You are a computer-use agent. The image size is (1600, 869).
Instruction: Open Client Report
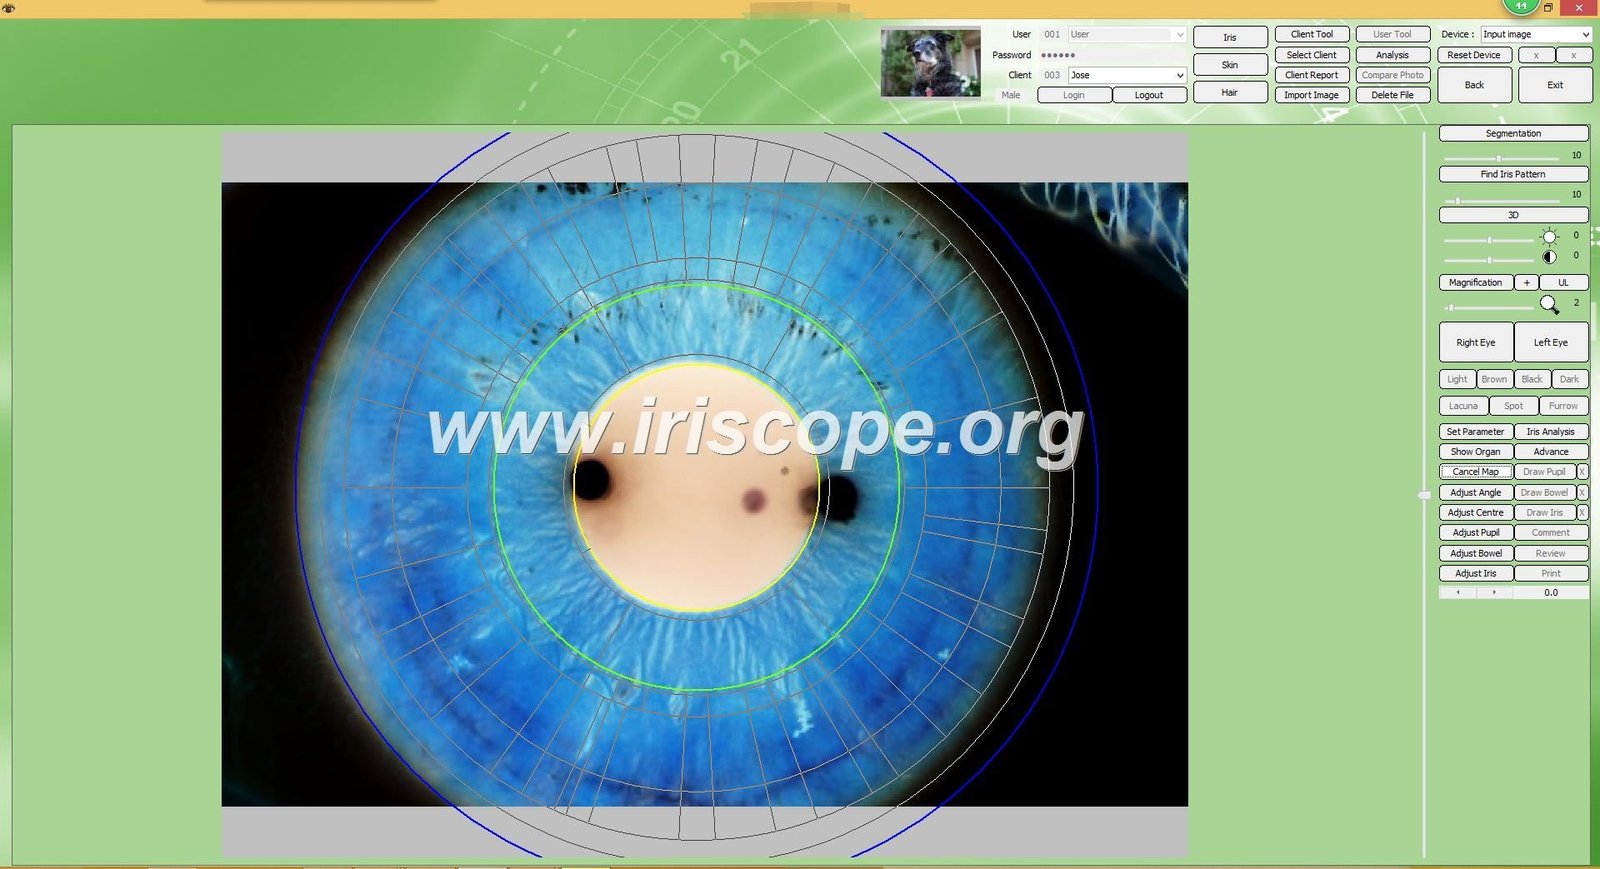(1312, 75)
